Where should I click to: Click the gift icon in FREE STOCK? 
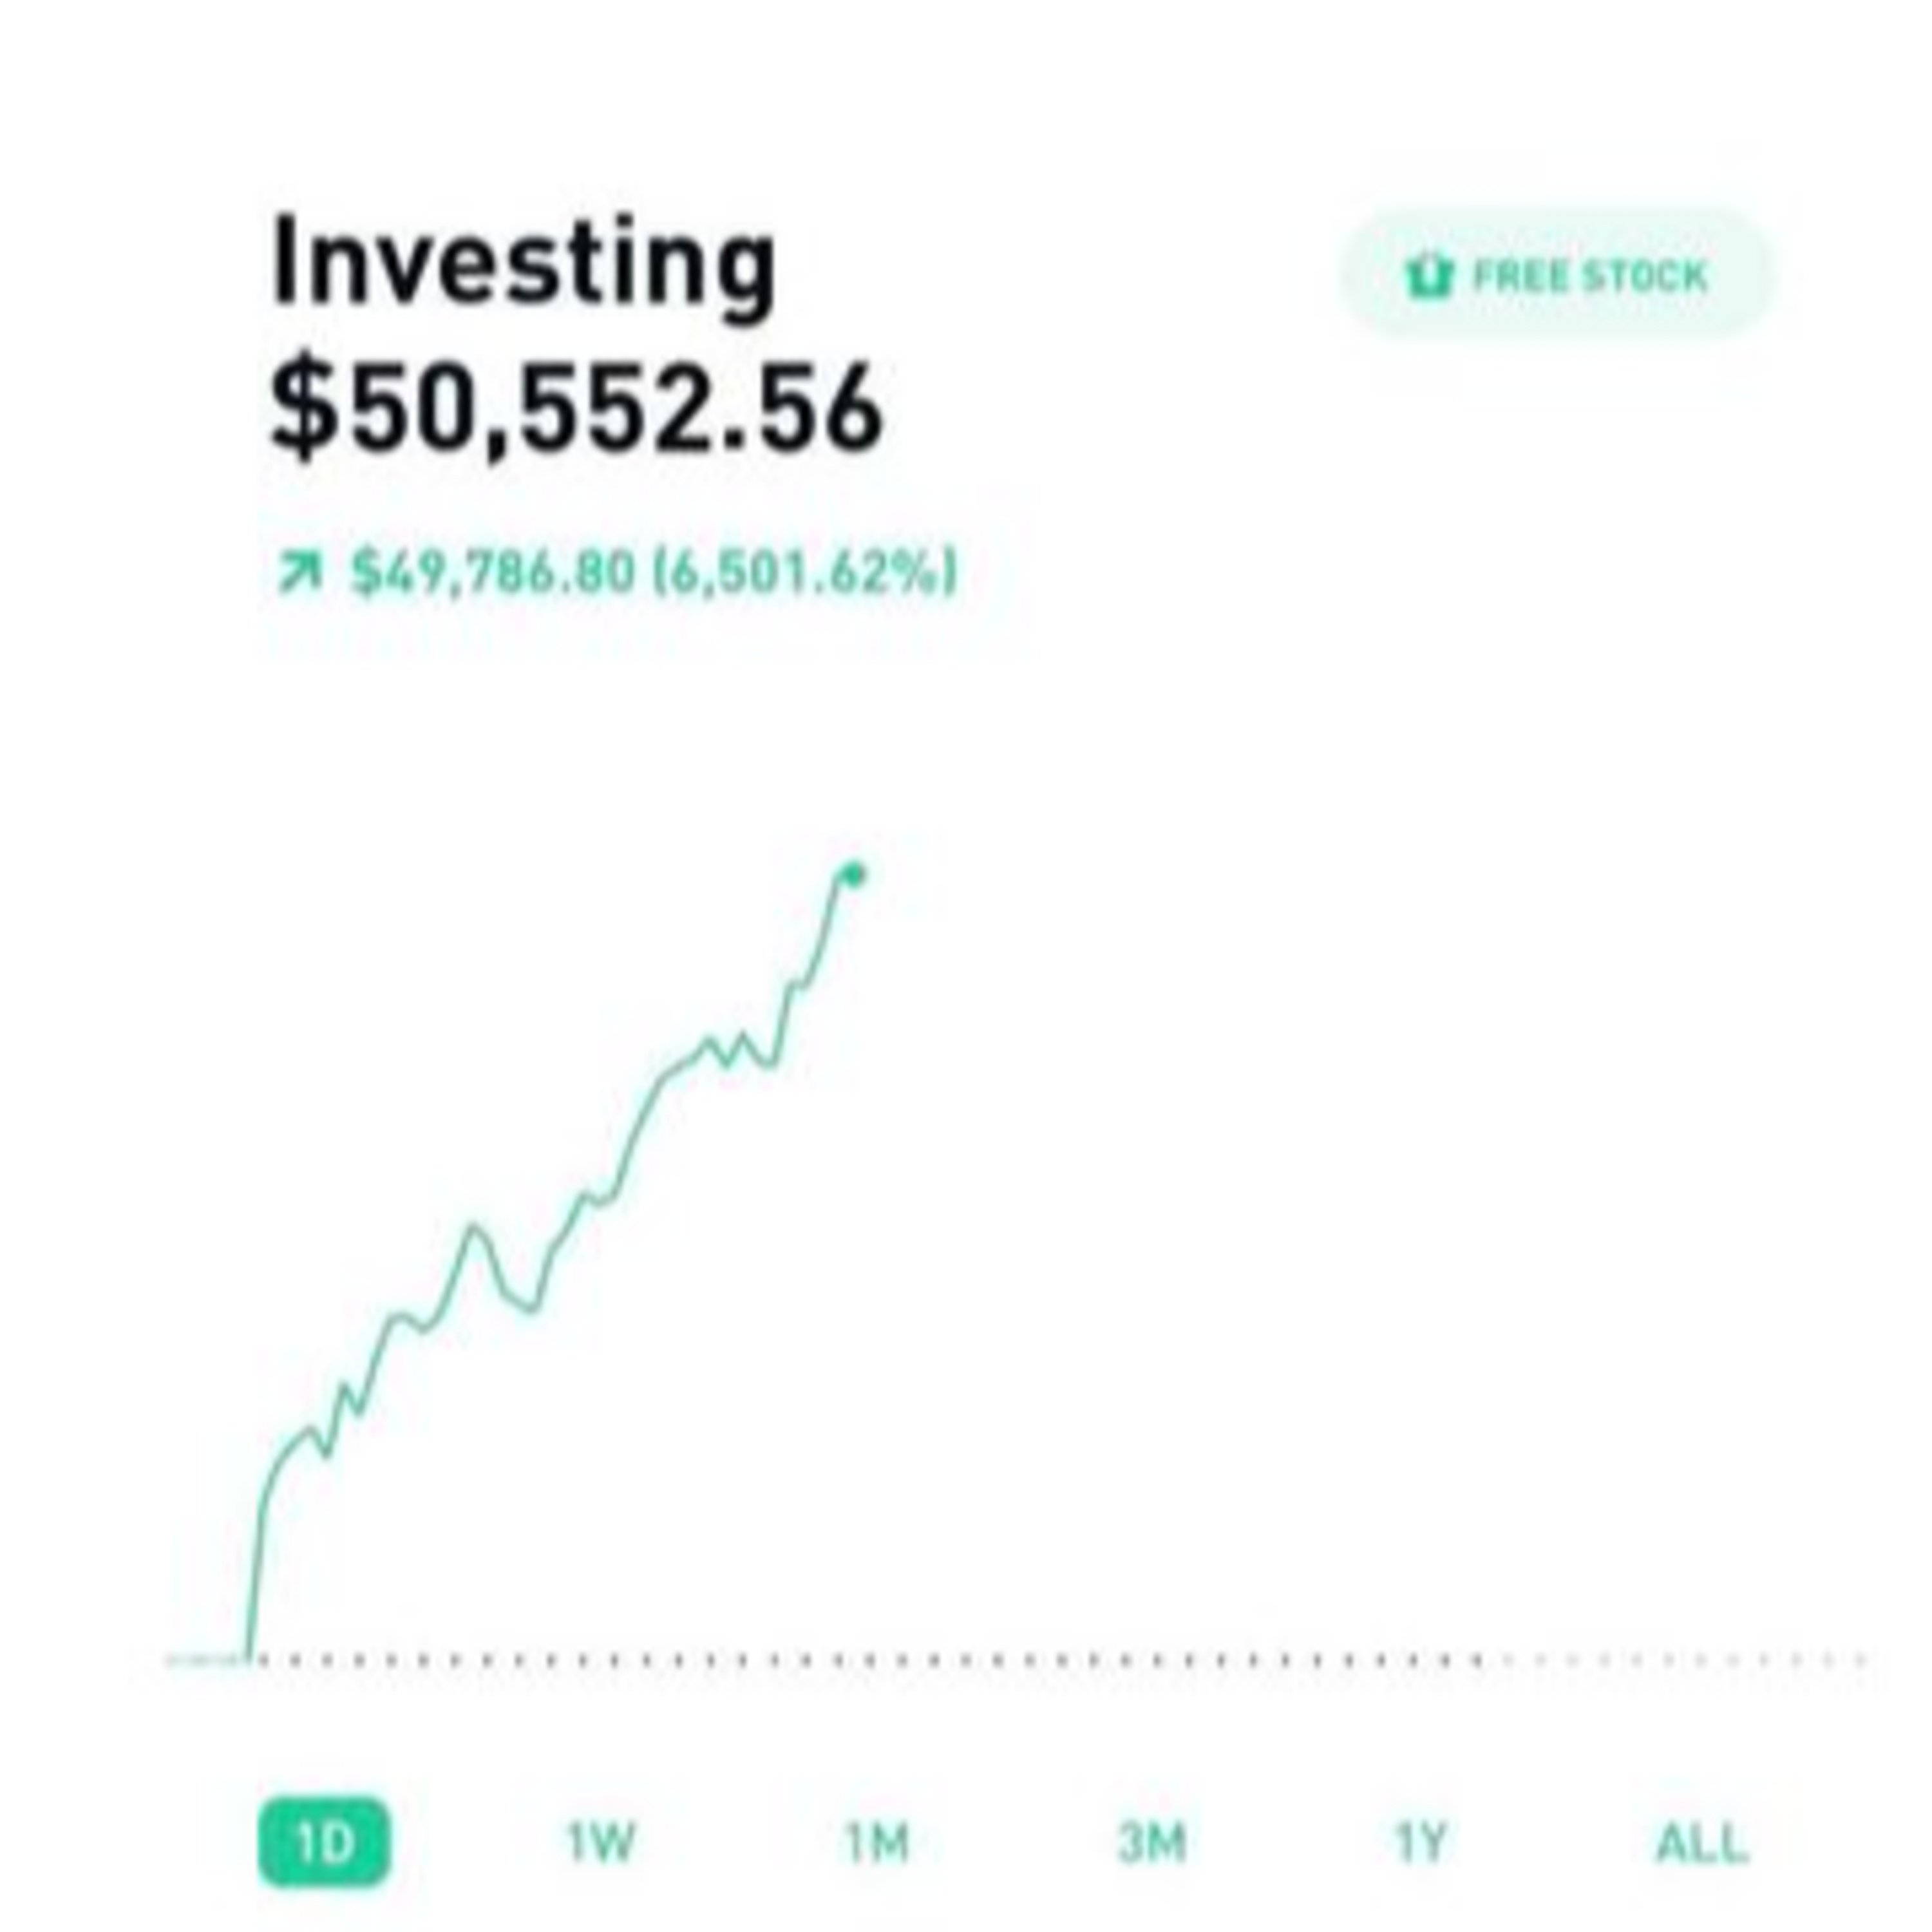1427,276
